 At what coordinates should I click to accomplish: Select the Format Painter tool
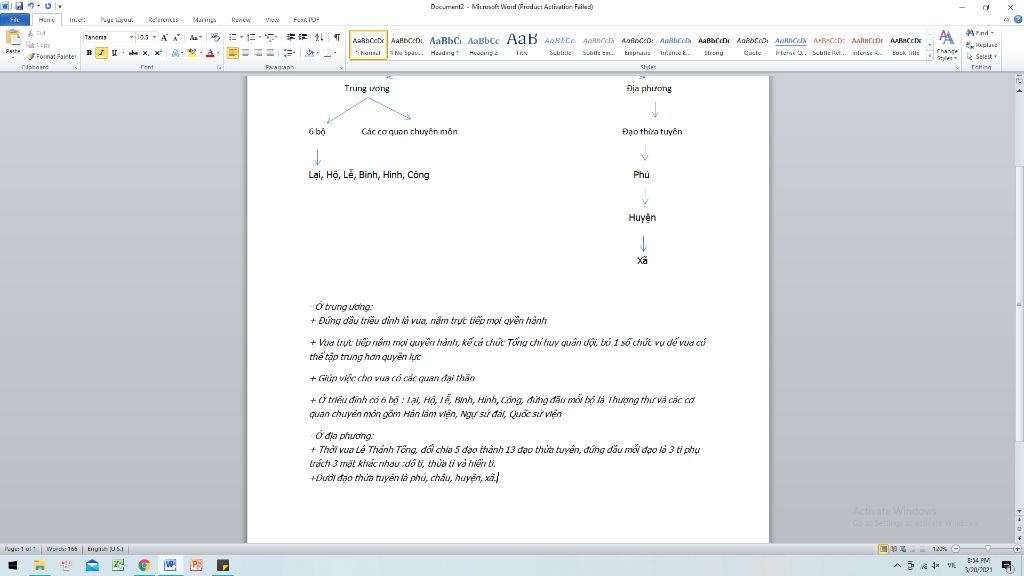pyautogui.click(x=52, y=56)
